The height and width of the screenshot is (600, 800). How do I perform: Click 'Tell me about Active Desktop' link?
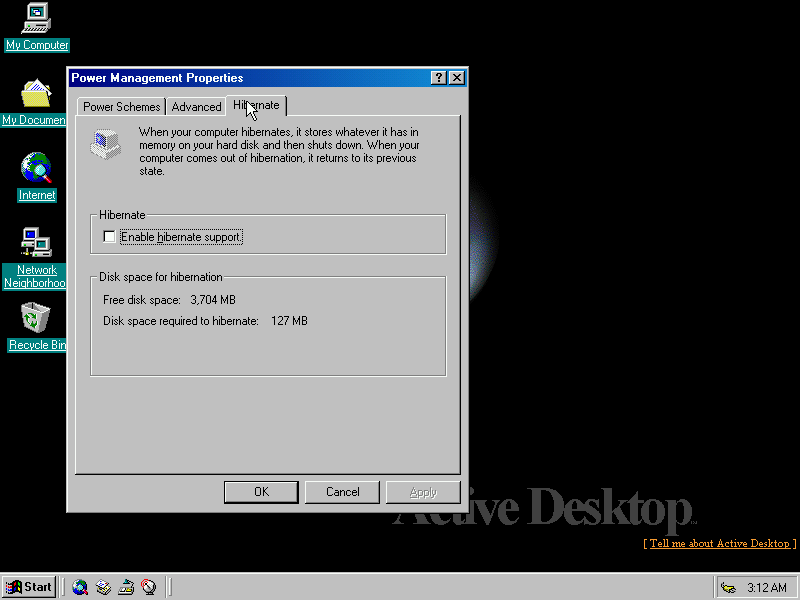point(719,543)
